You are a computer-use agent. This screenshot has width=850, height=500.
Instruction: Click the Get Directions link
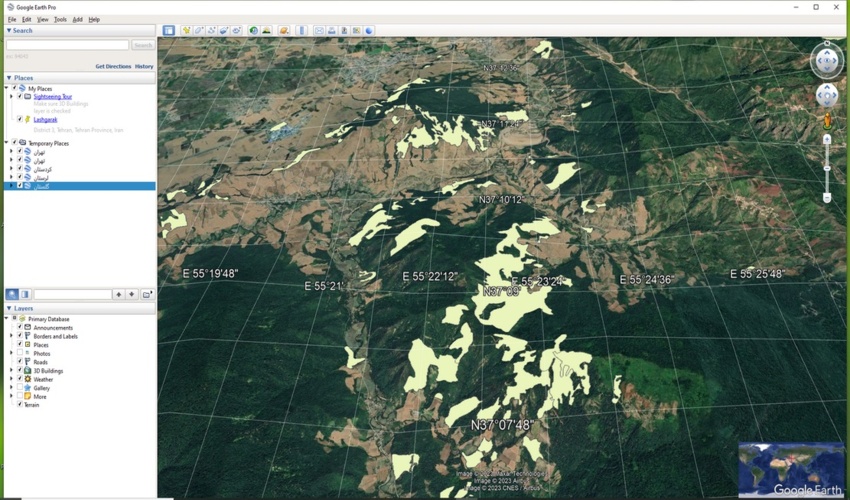coord(113,66)
